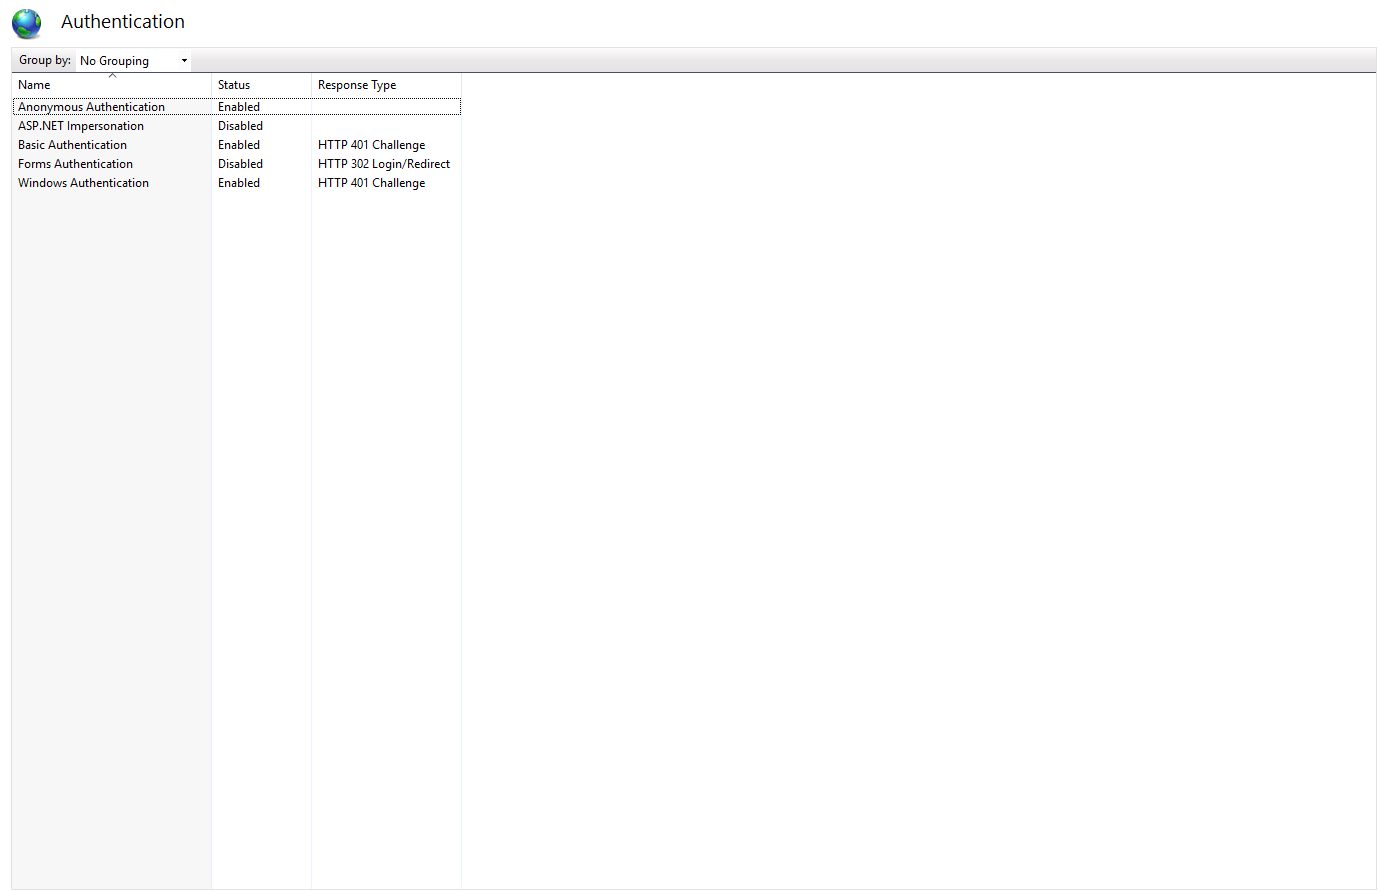Click HTTP 401 Challenge for Windows Authentication

pos(372,183)
